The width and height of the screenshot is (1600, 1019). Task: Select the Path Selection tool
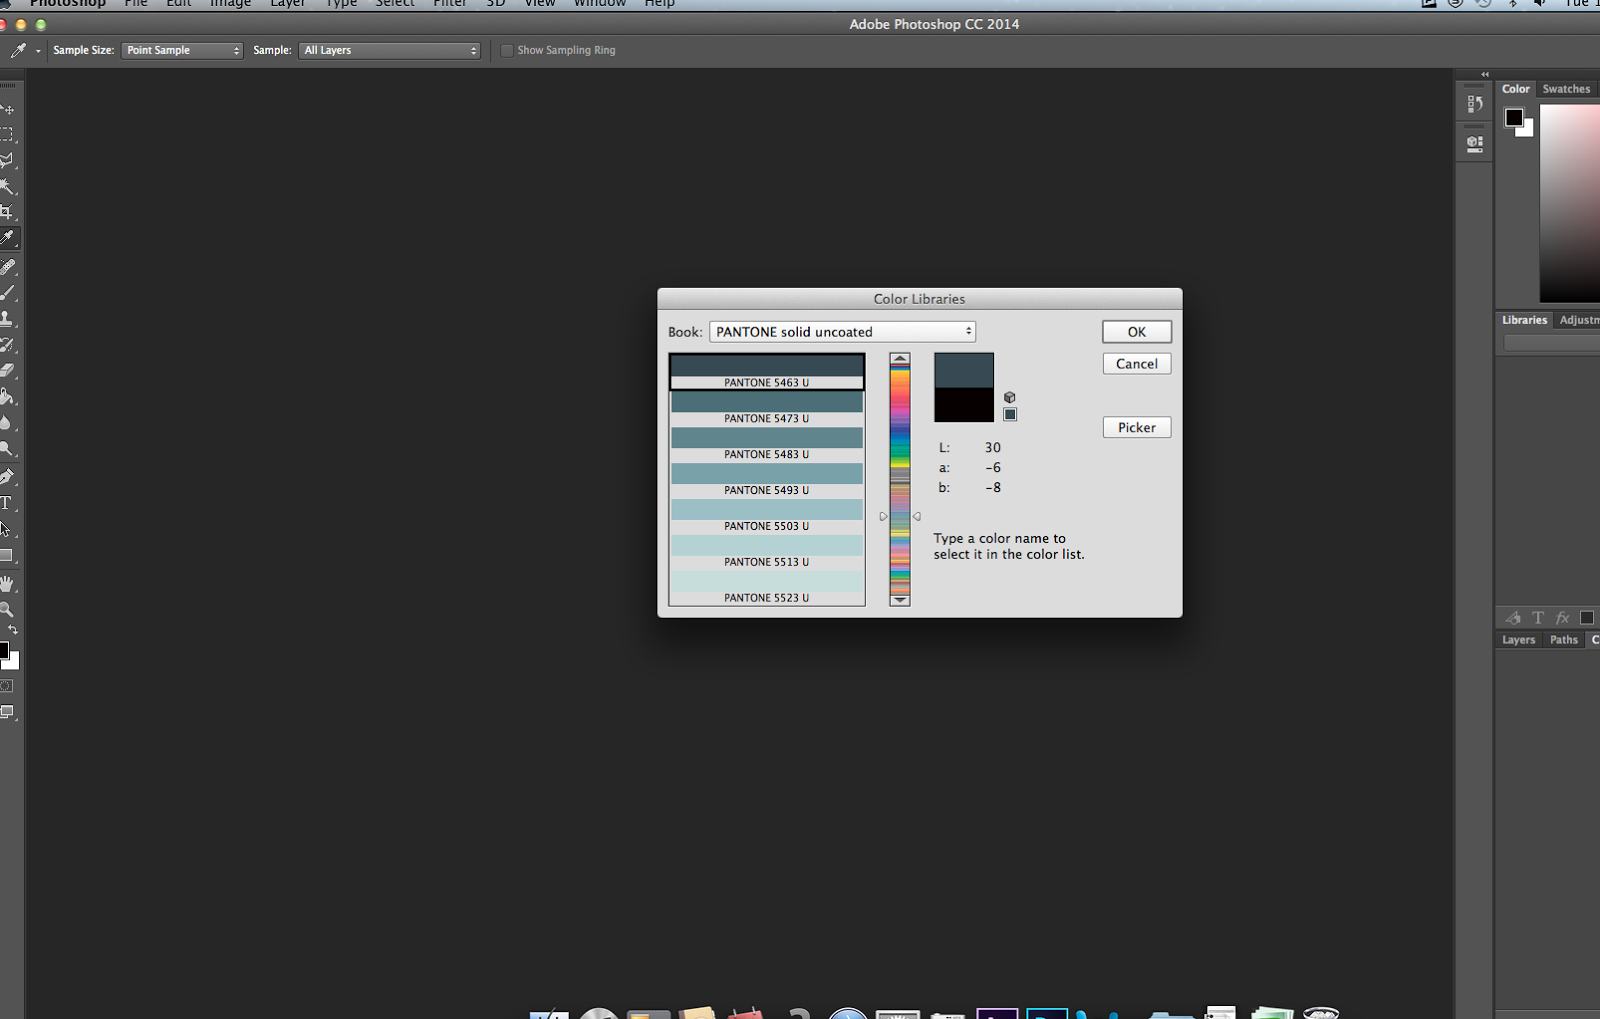point(7,529)
